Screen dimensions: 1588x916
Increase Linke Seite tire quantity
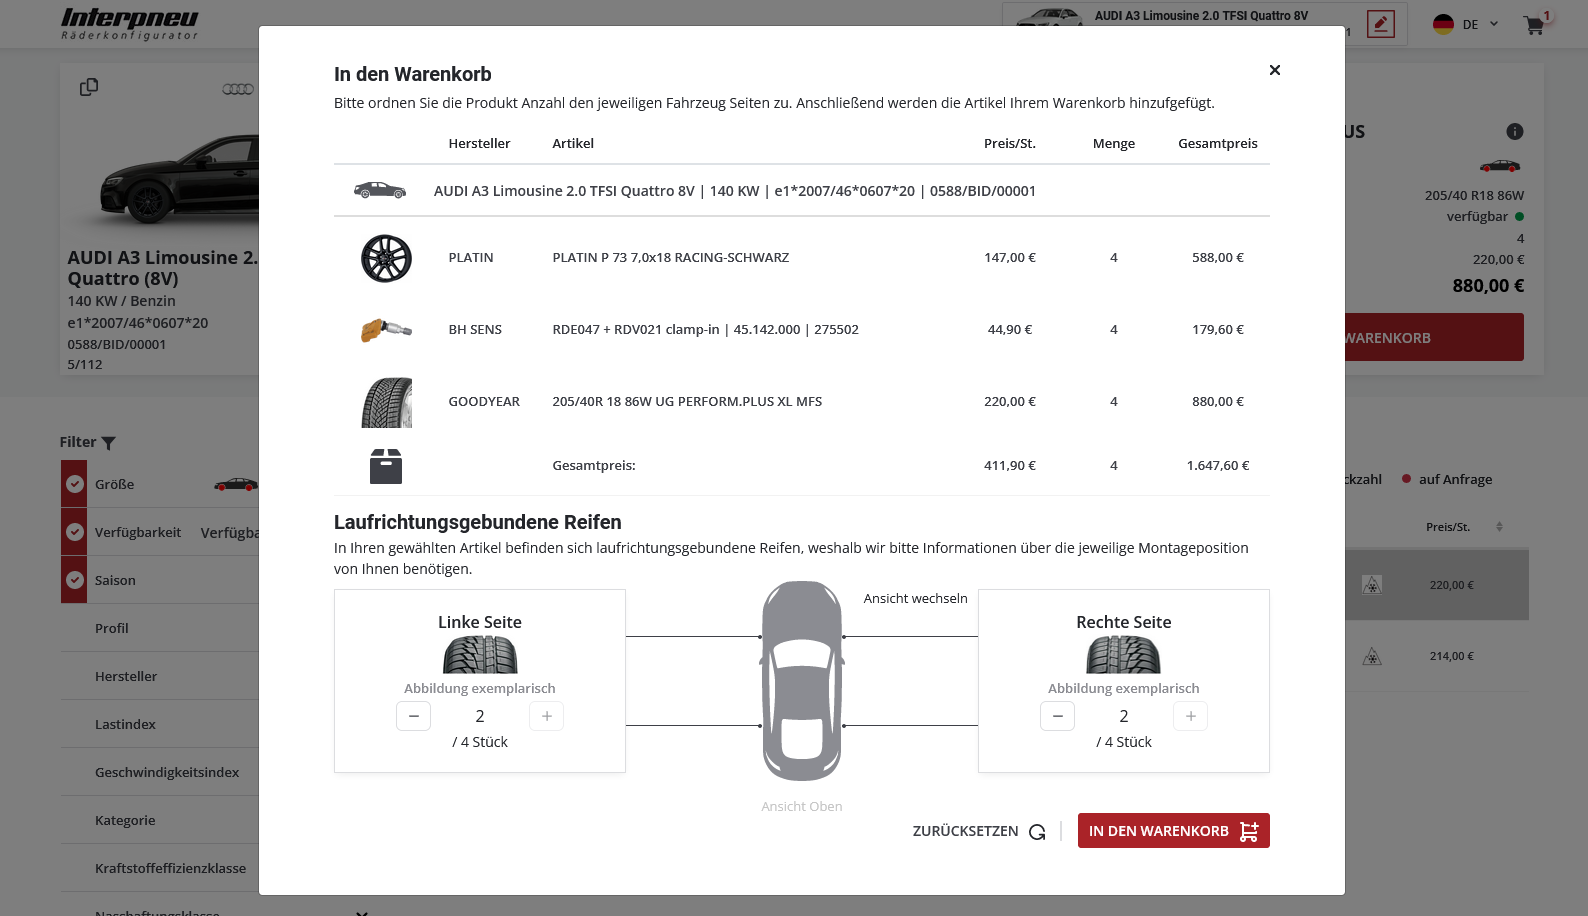(546, 716)
